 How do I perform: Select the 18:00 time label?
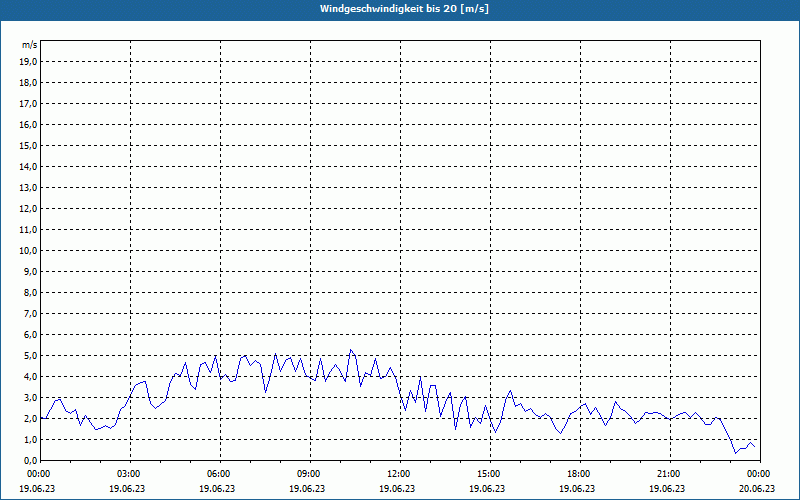(x=580, y=474)
